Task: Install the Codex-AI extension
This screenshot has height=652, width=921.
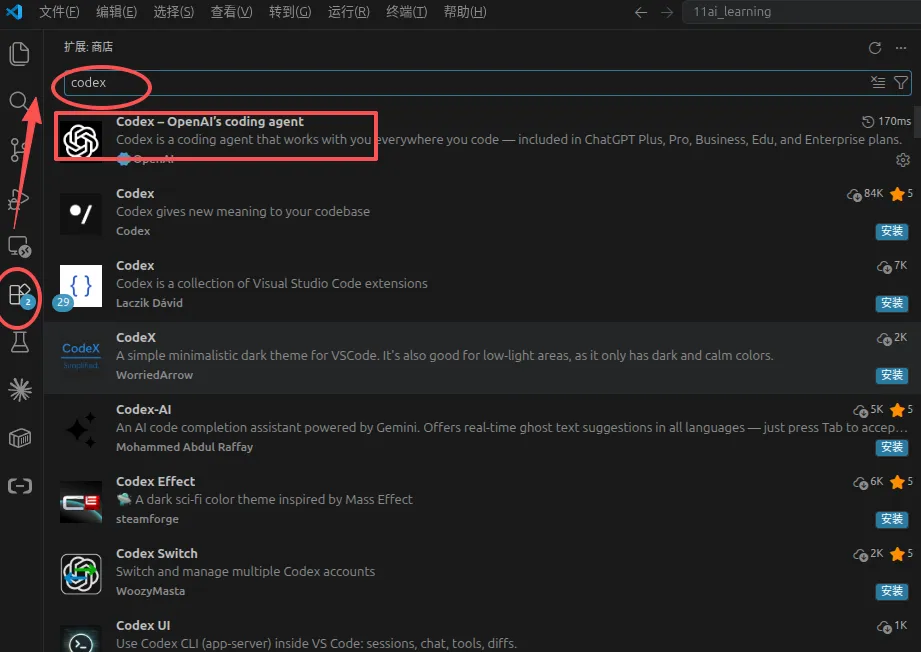Action: [x=892, y=447]
